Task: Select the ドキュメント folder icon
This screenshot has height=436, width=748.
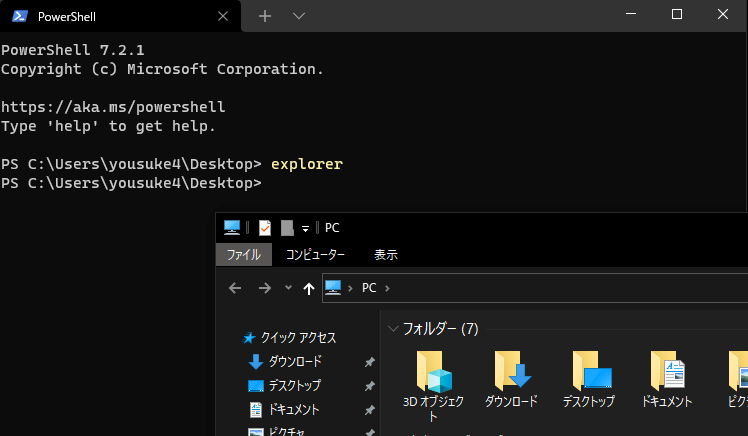Action: (668, 370)
